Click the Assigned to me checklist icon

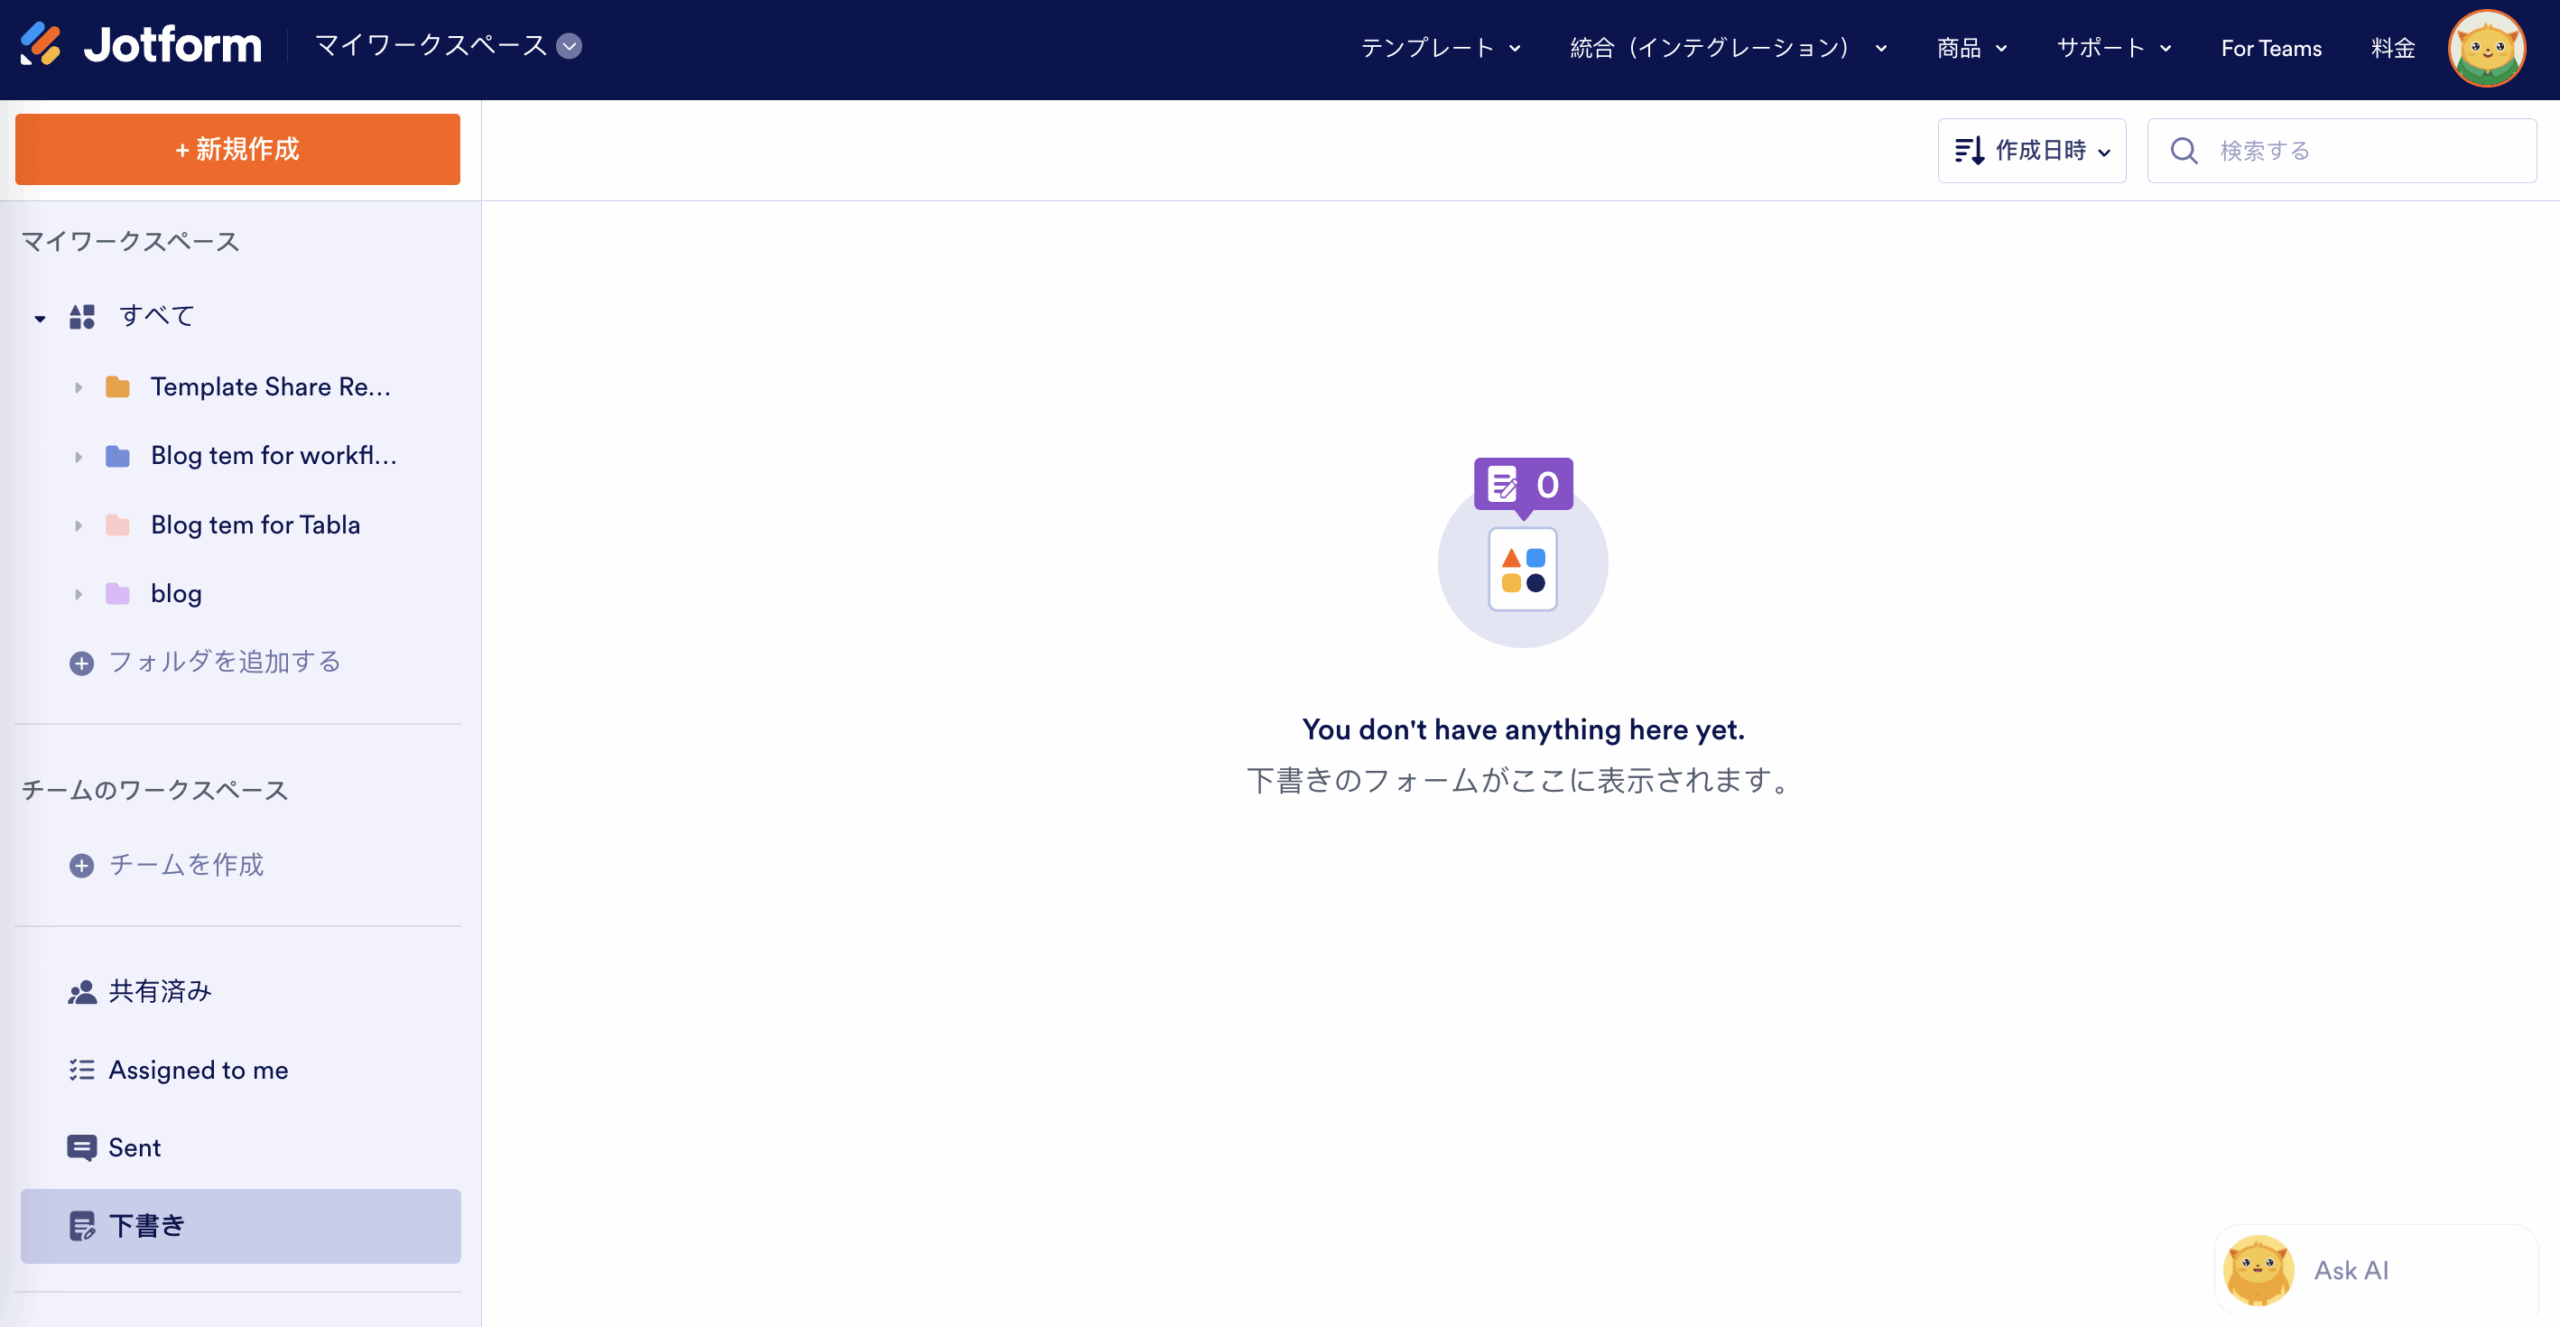coord(82,1070)
